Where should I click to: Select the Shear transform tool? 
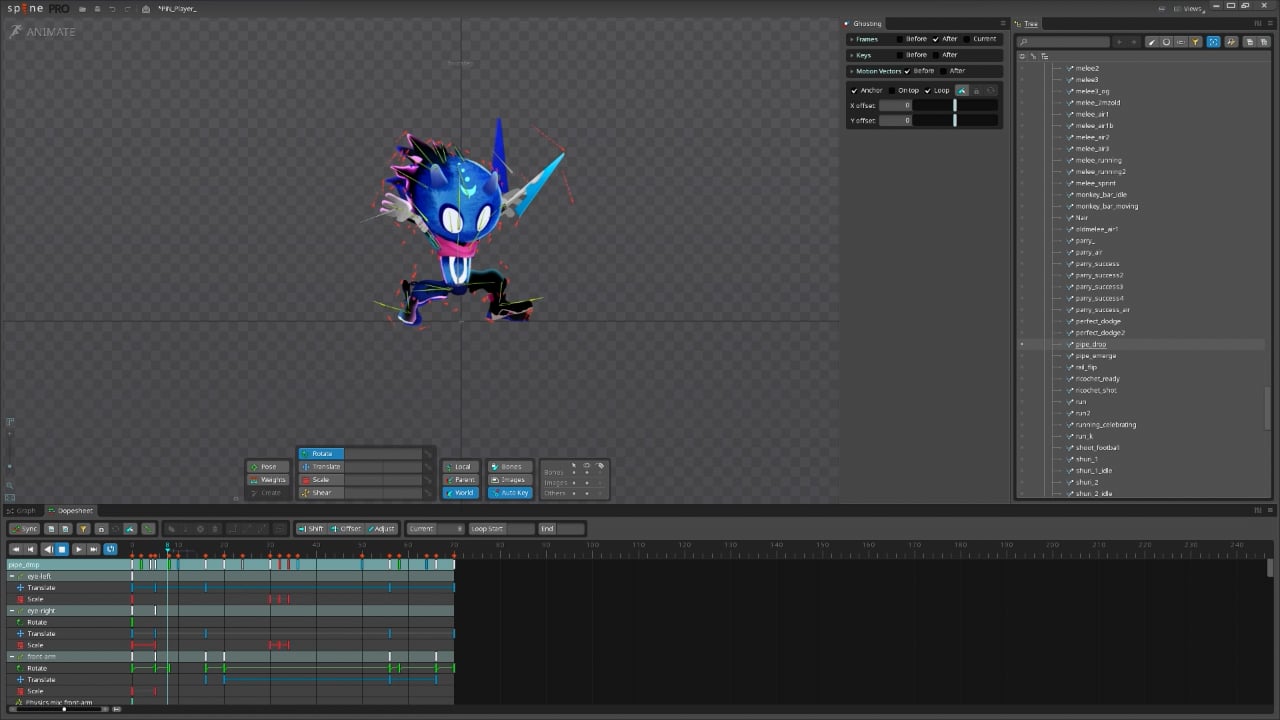(321, 493)
